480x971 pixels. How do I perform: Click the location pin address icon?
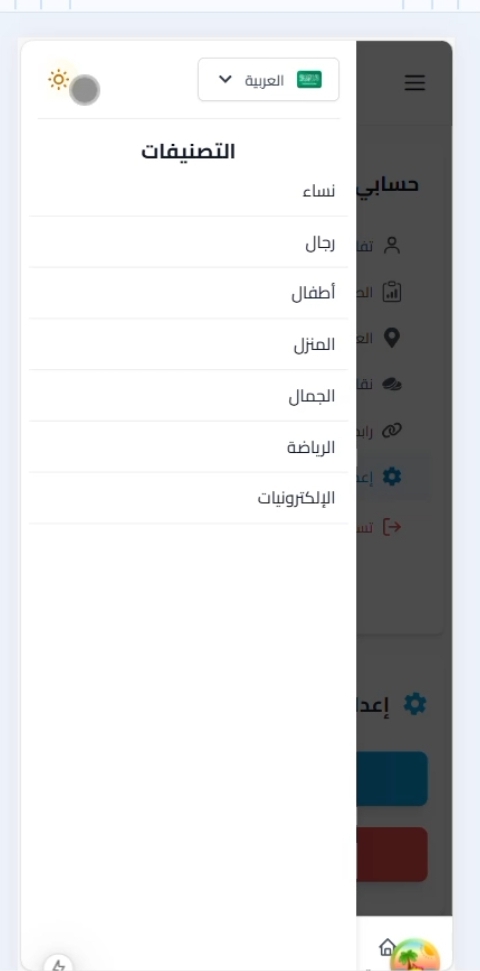(392, 338)
